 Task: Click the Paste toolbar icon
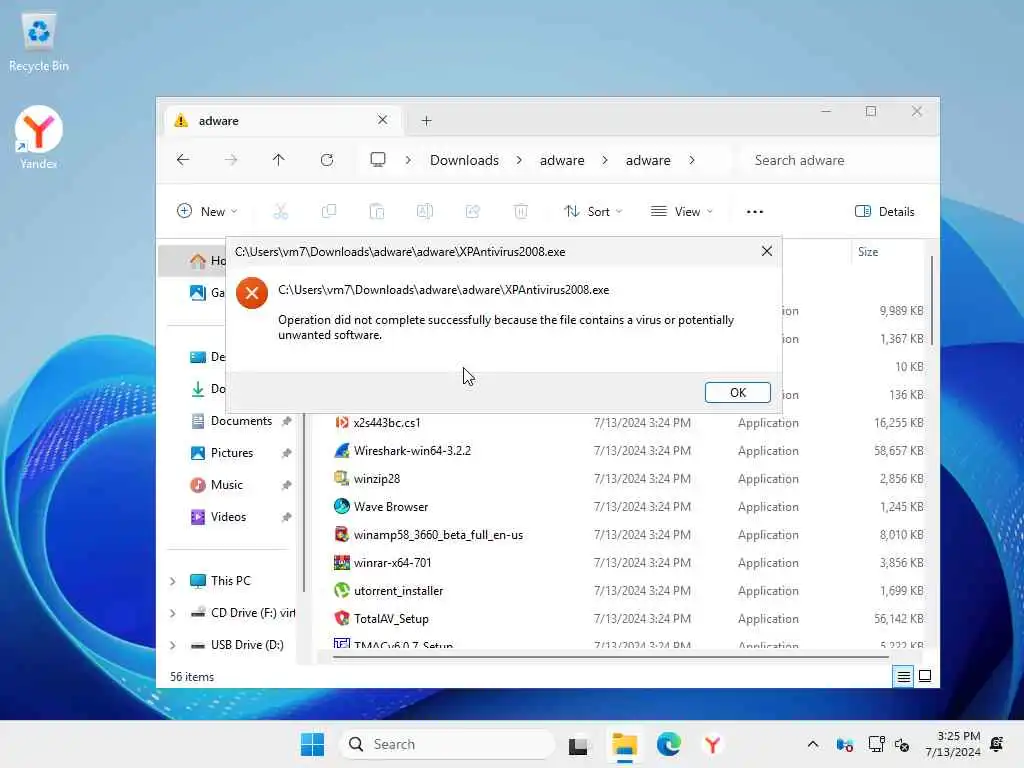377,211
